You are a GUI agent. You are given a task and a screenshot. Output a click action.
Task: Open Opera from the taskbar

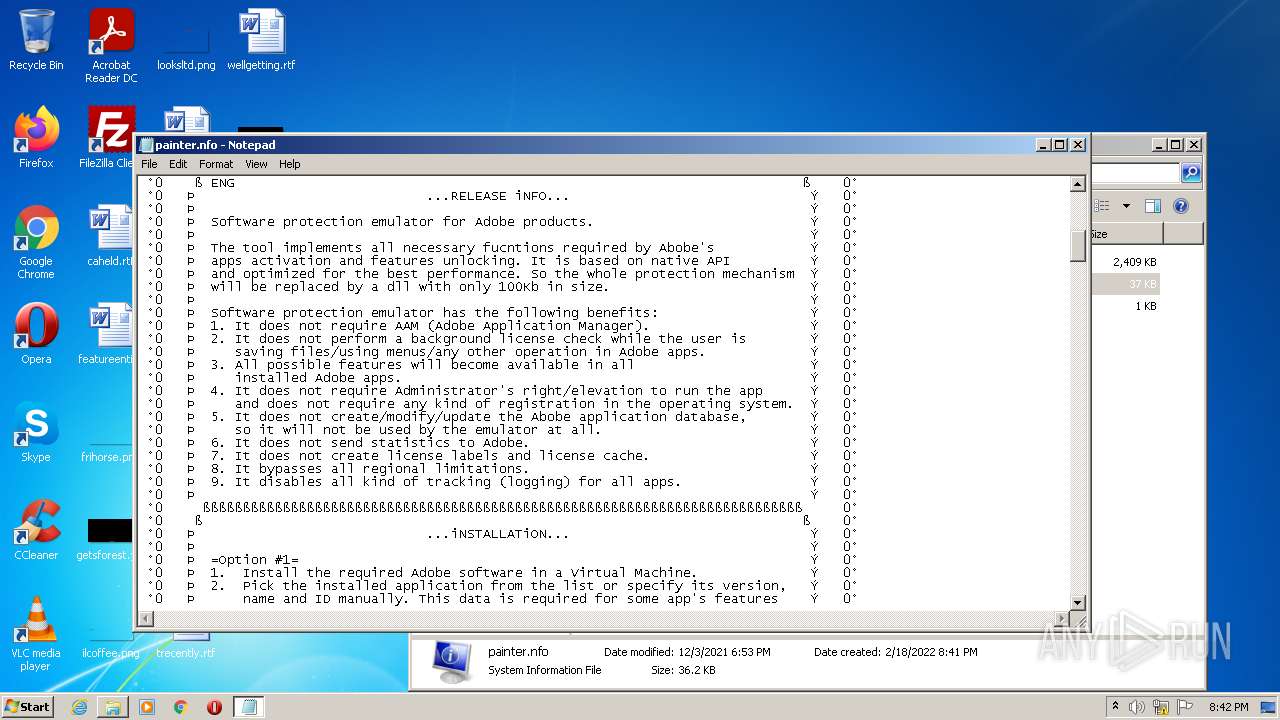tap(214, 707)
